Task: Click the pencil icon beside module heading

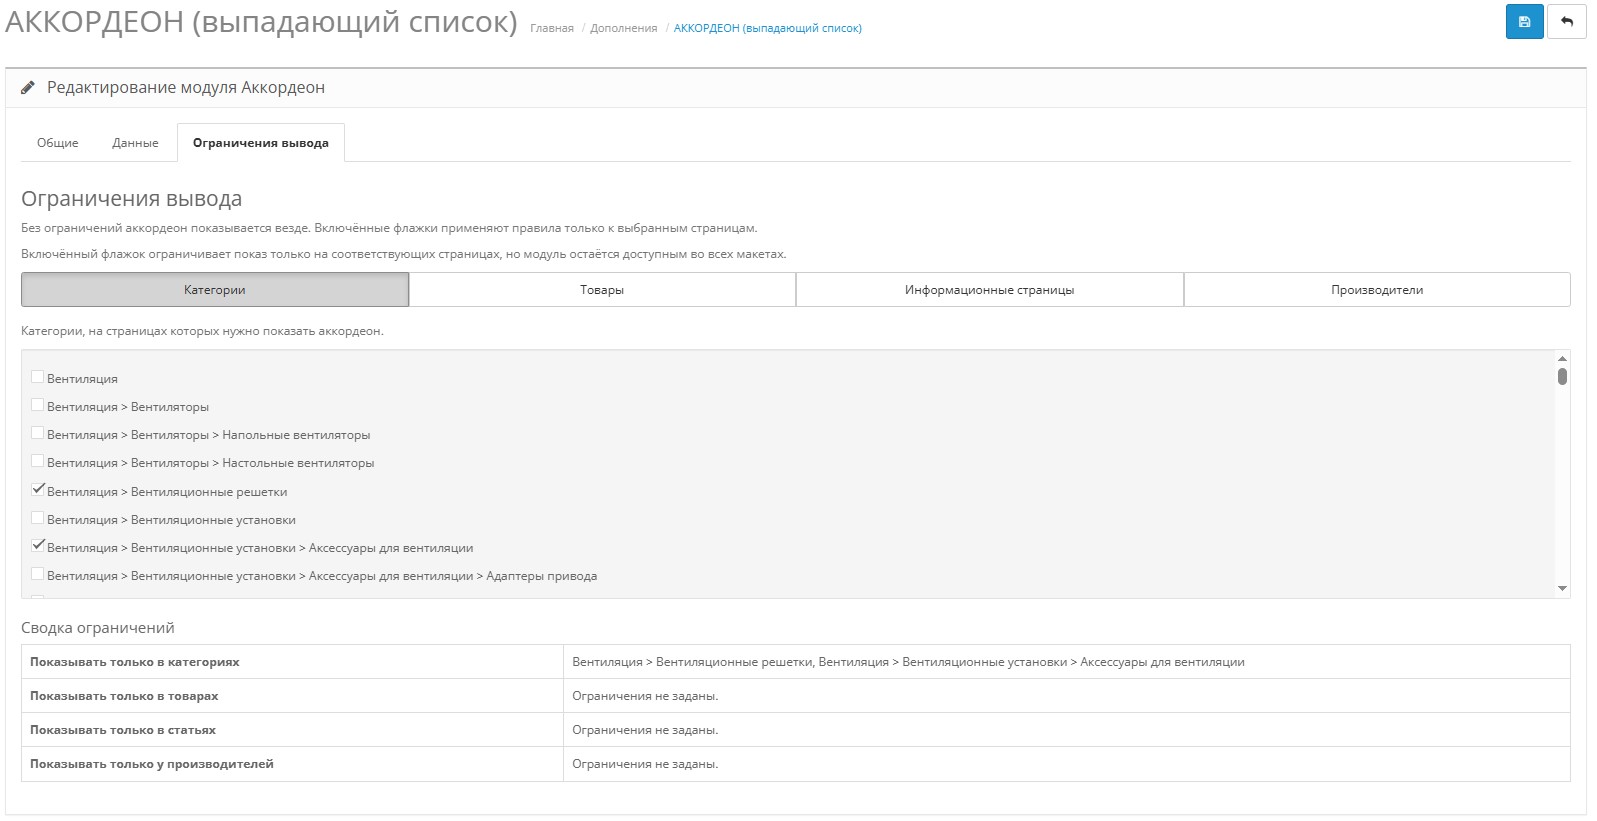Action: [x=28, y=88]
